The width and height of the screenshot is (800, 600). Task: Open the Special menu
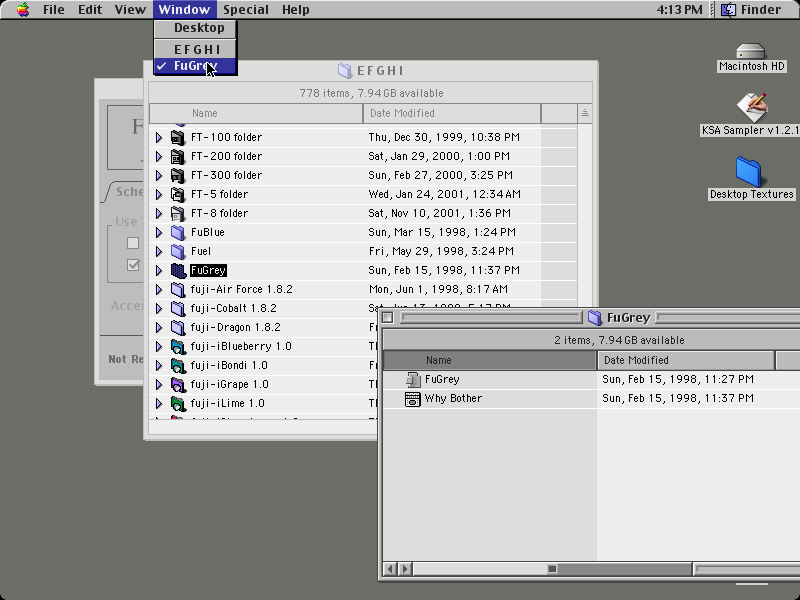point(246,9)
